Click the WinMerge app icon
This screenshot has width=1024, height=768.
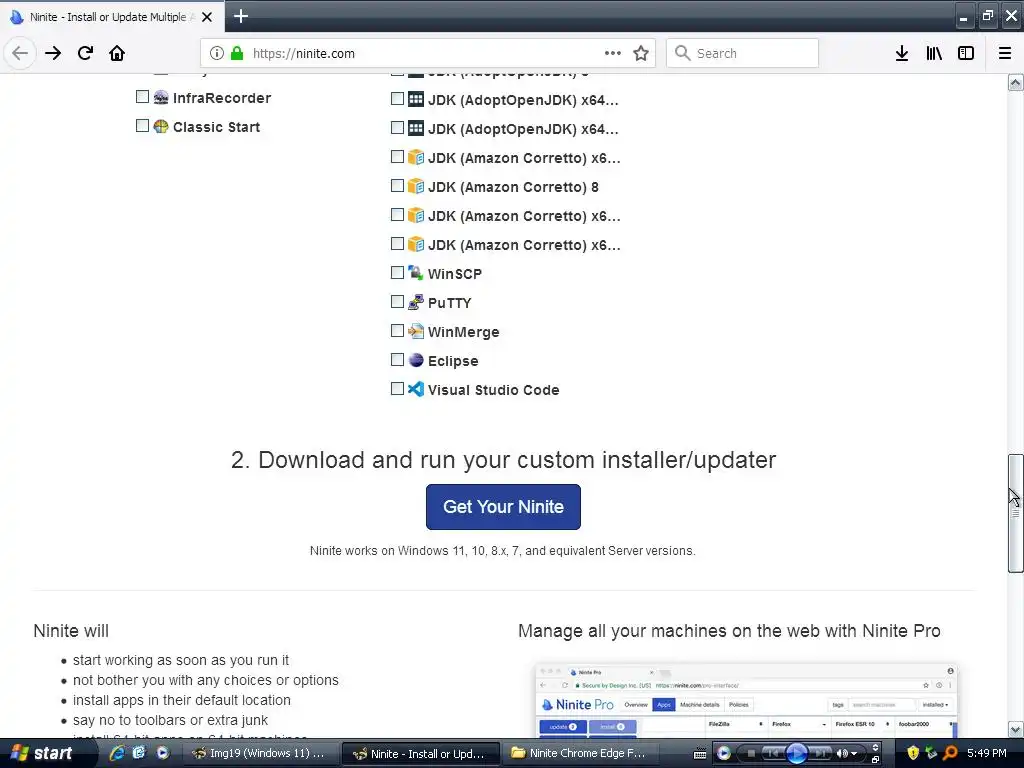[416, 331]
